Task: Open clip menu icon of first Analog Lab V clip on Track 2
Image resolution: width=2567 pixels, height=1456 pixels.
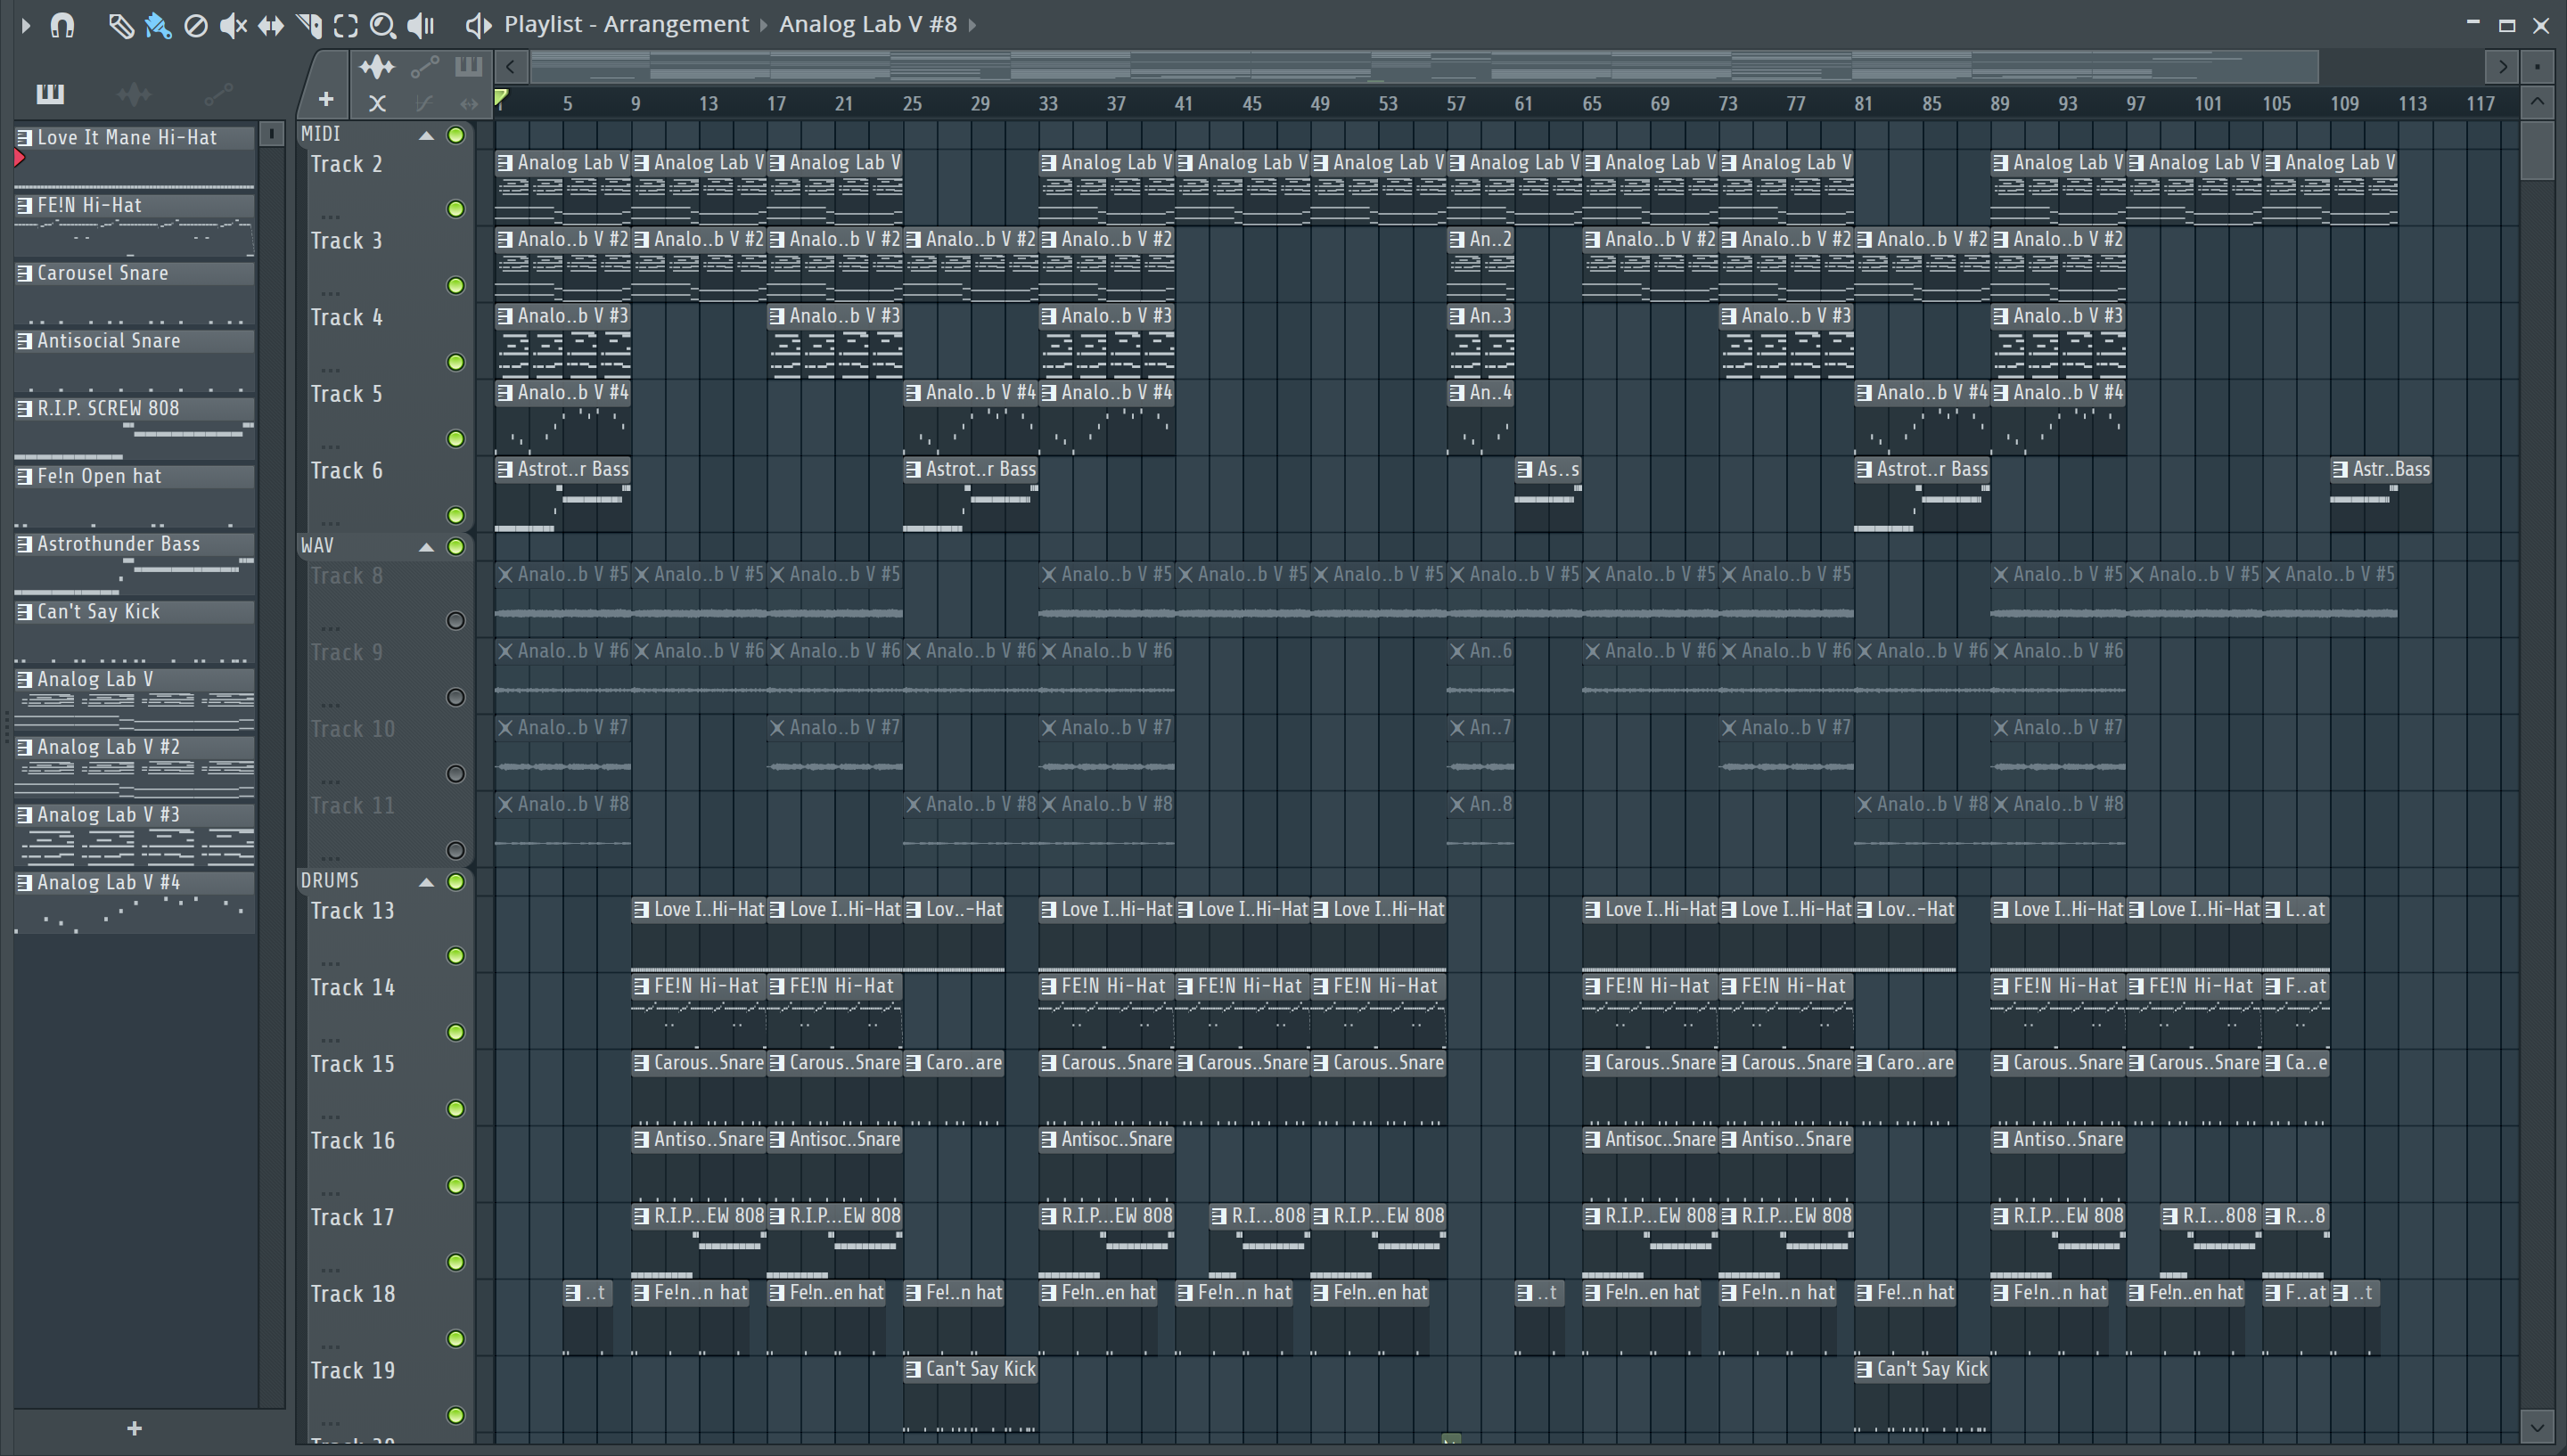Action: point(505,163)
